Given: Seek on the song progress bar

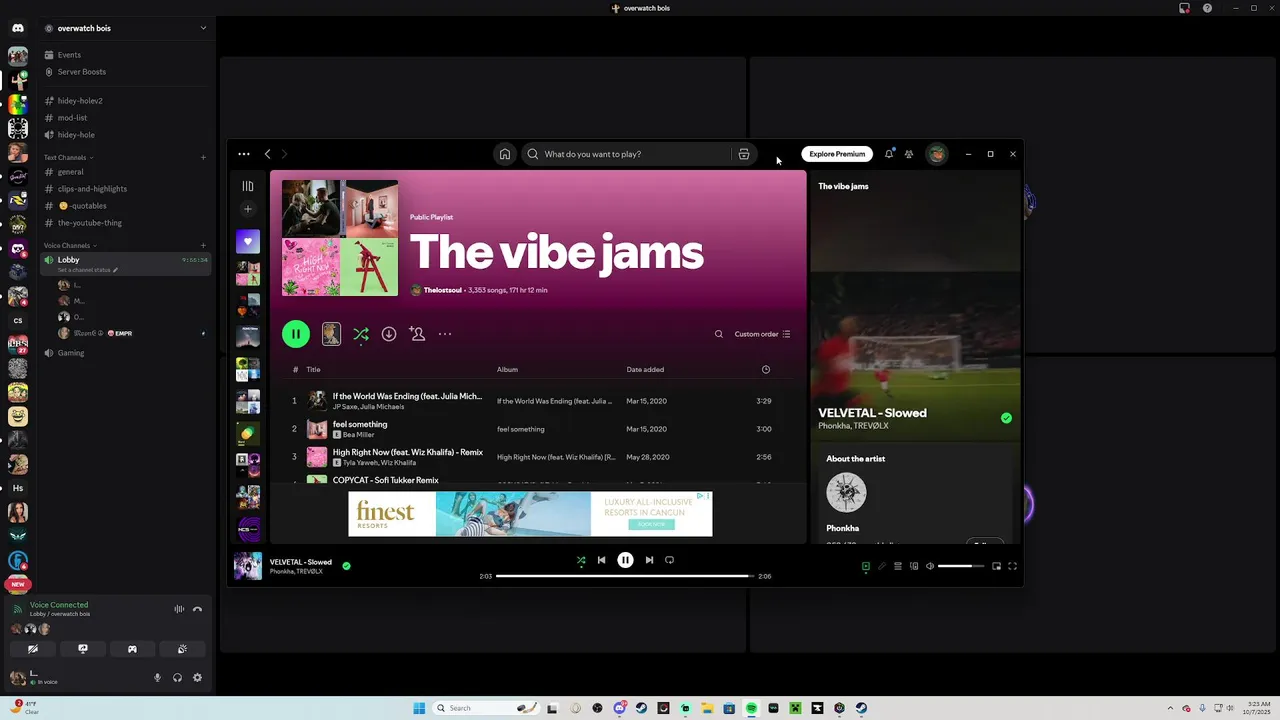Looking at the screenshot, I should click(625, 576).
